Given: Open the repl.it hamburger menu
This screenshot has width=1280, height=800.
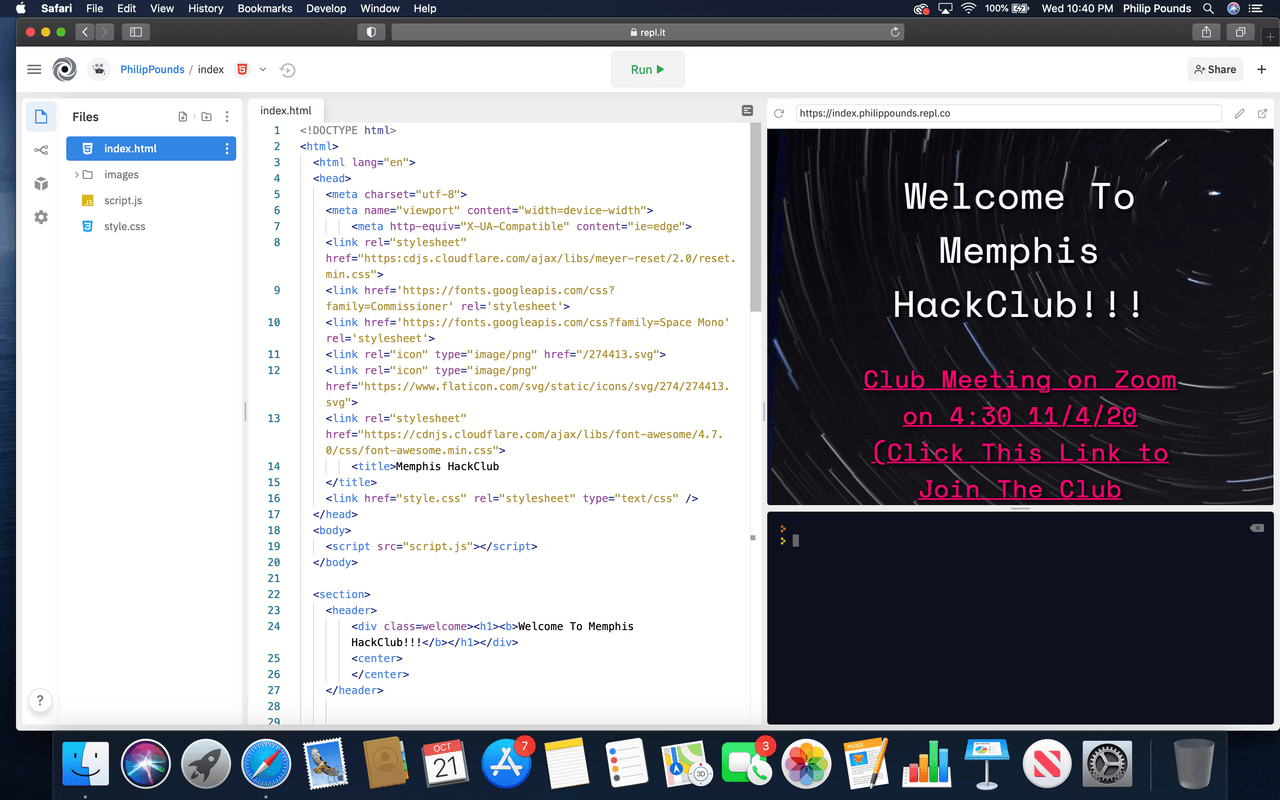Looking at the screenshot, I should 34,70.
